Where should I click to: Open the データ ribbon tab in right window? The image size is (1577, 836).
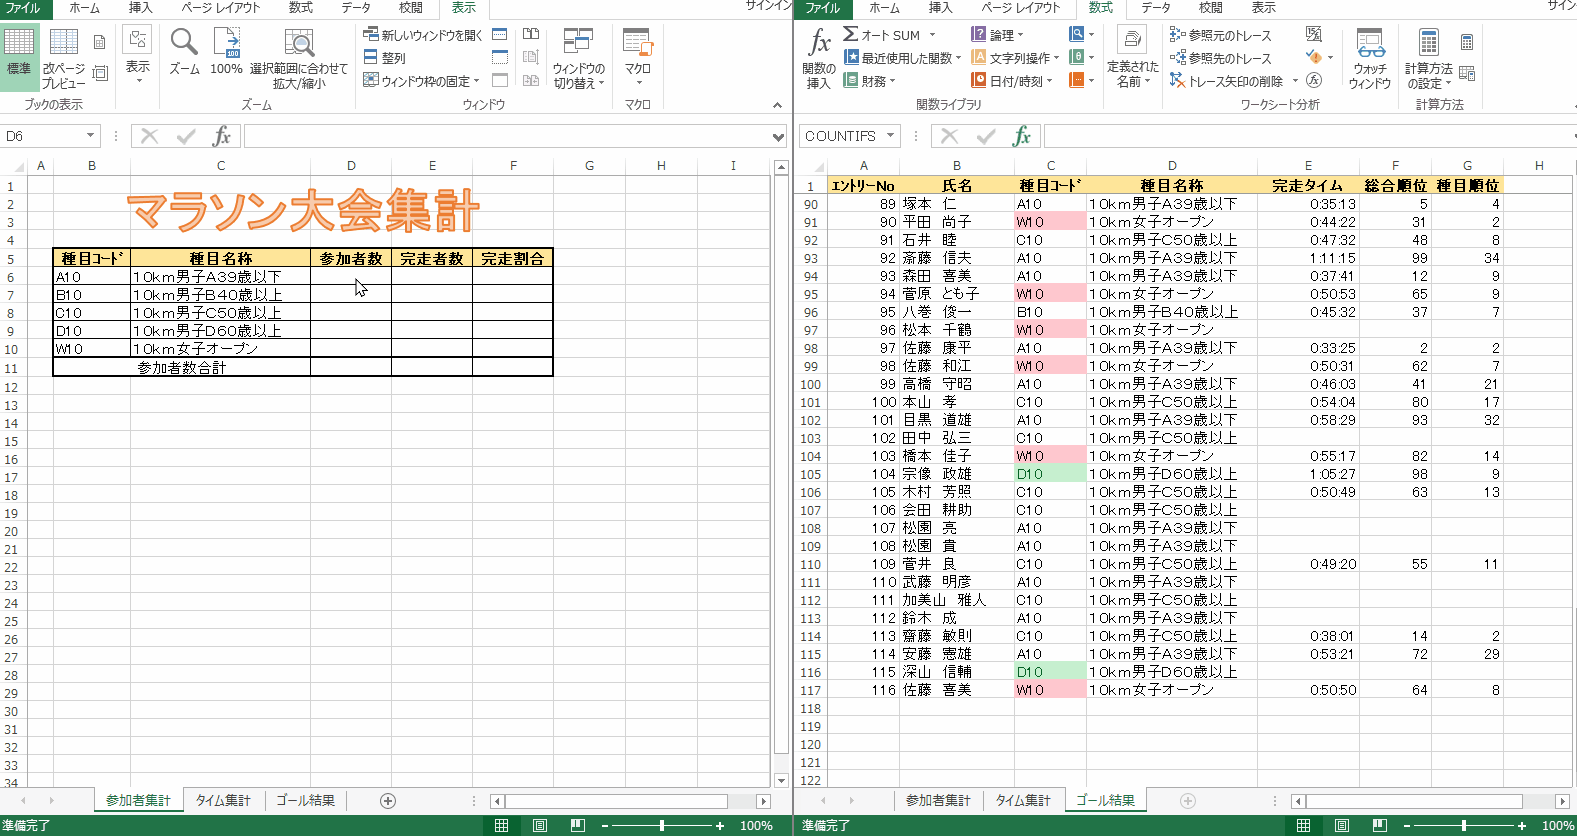tap(1155, 8)
